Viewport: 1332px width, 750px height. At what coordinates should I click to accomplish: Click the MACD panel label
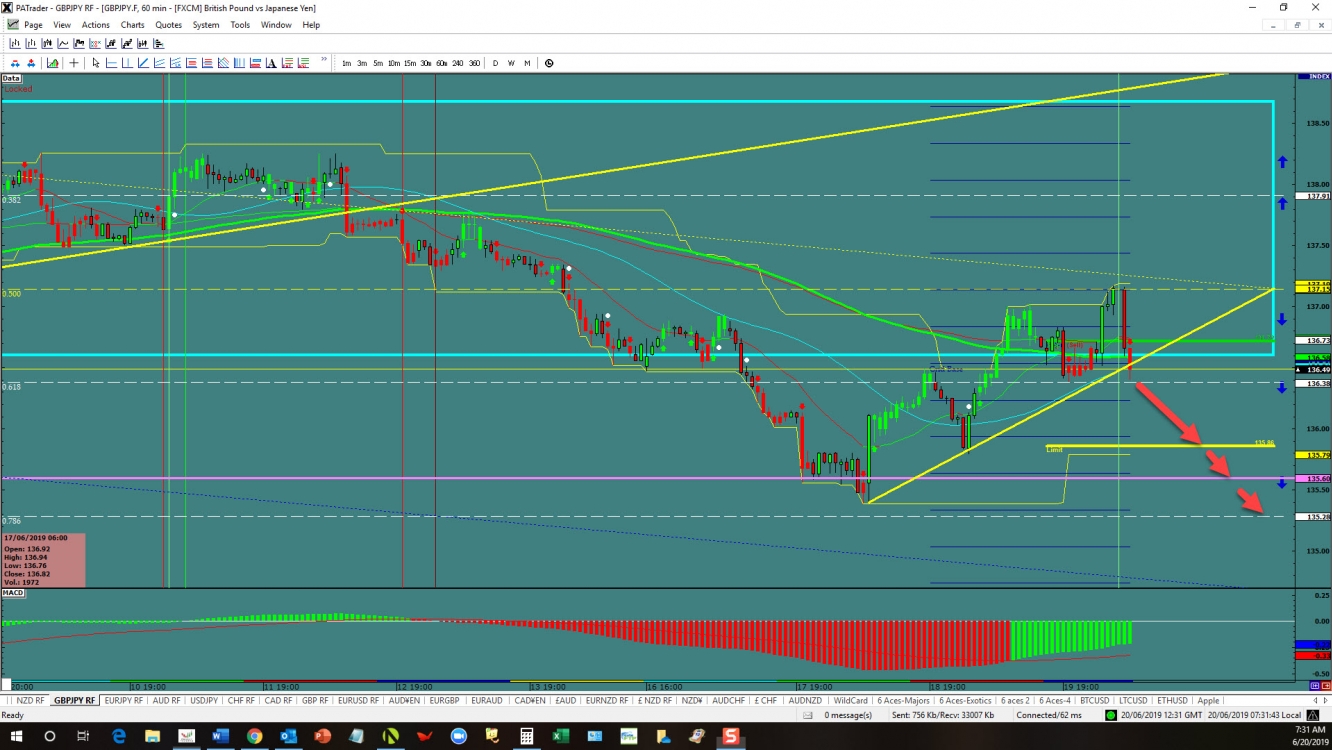tap(13, 593)
